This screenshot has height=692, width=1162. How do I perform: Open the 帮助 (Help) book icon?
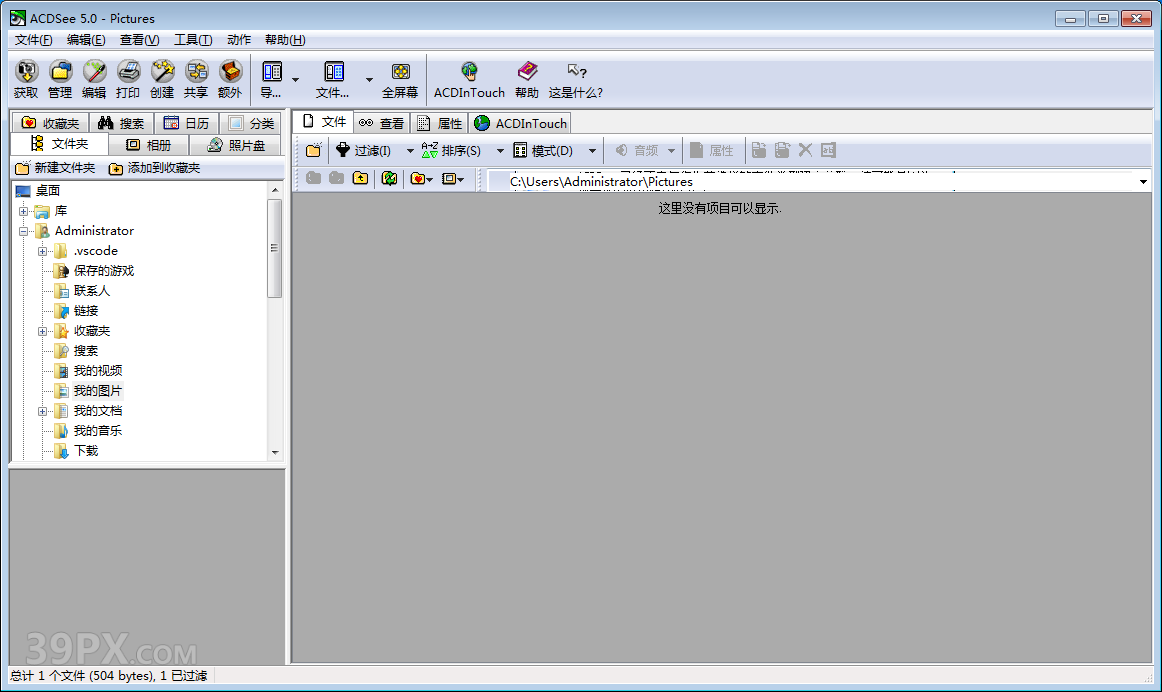click(x=526, y=78)
